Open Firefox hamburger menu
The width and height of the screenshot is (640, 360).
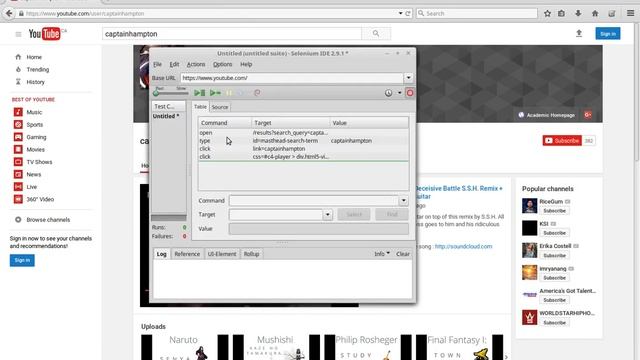(x=630, y=13)
